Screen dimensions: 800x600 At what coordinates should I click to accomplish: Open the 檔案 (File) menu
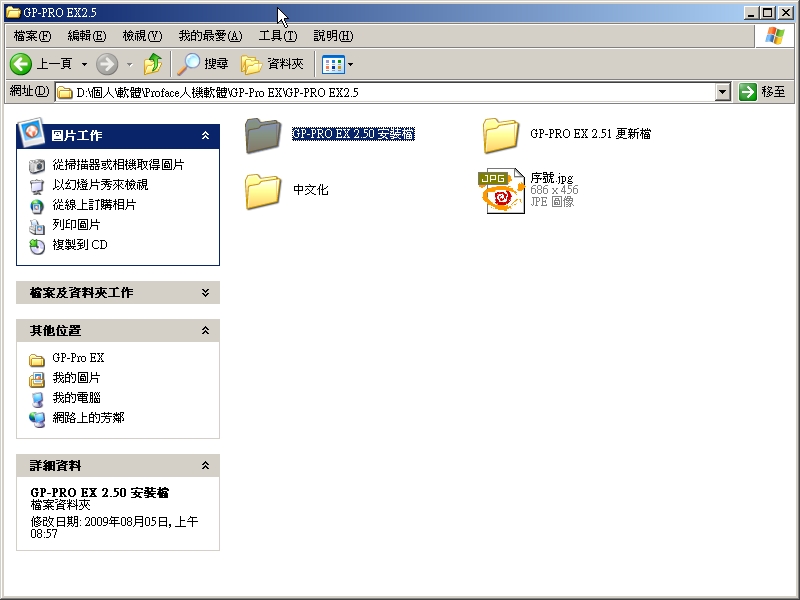click(x=31, y=36)
